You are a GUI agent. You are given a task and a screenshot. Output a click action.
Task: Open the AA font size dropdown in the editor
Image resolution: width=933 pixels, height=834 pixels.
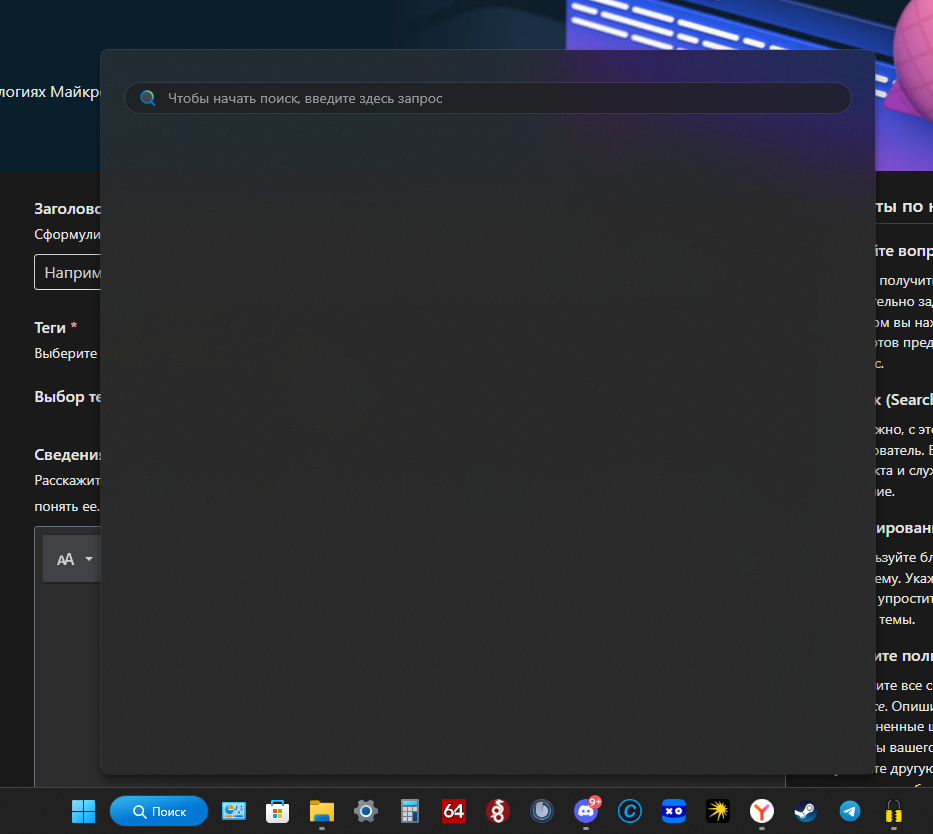(74, 559)
